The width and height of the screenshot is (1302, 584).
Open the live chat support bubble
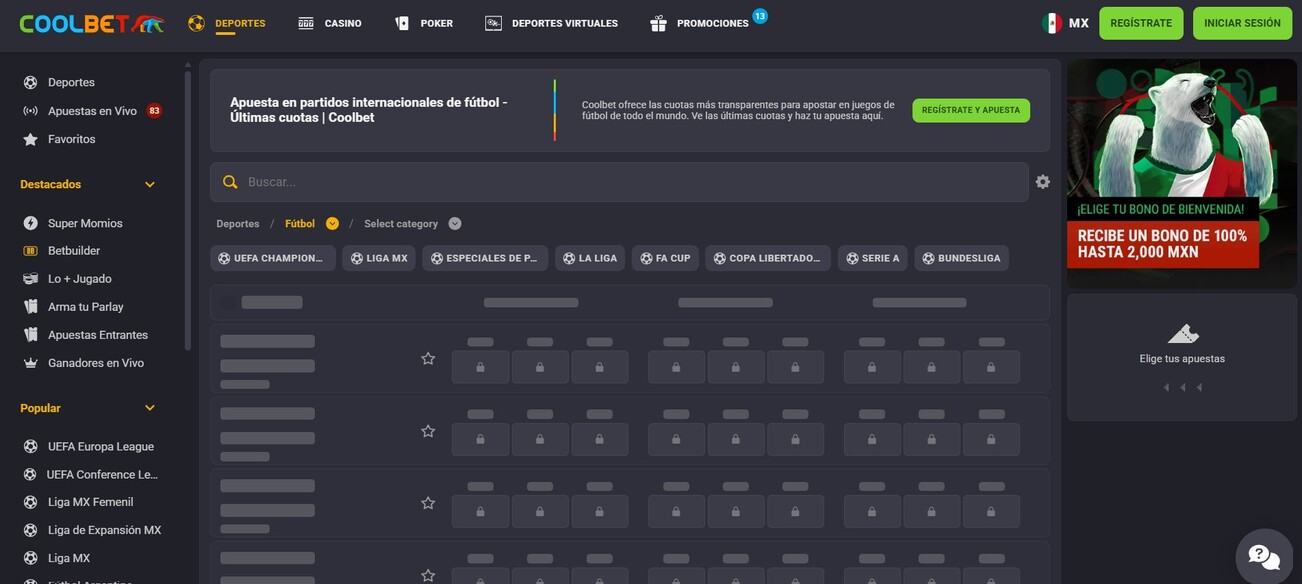coord(1264,557)
